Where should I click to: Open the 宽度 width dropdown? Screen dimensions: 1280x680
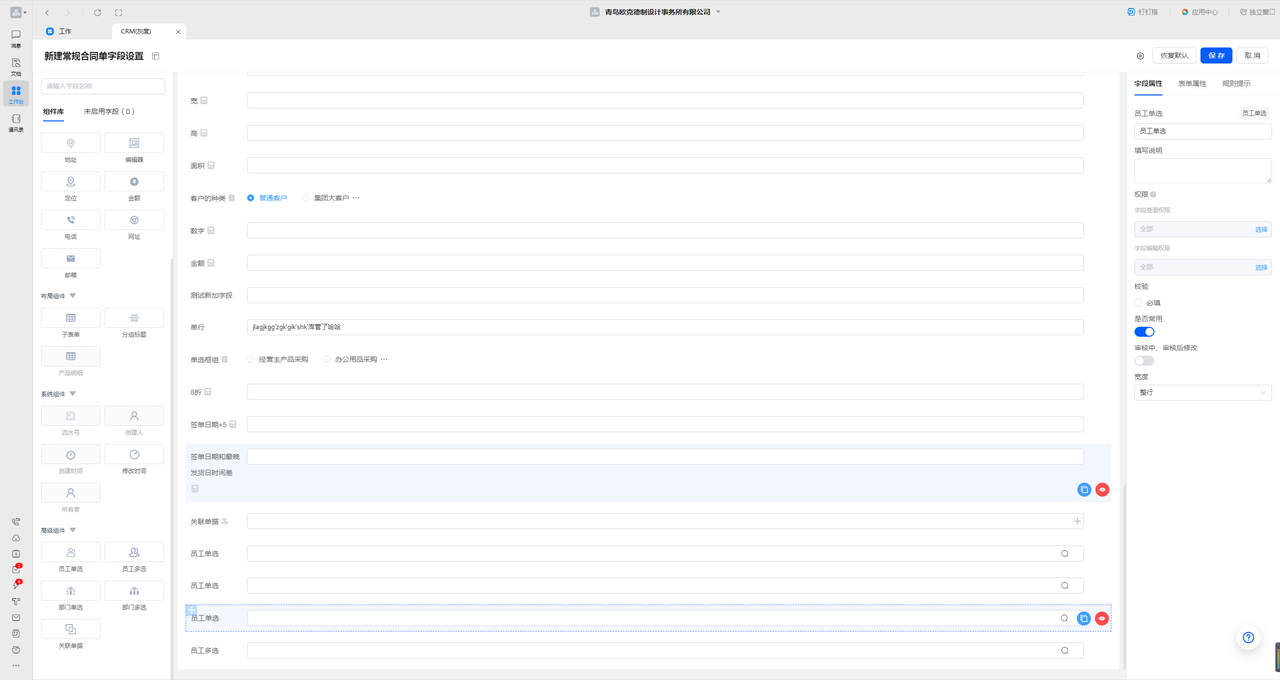coord(1202,393)
